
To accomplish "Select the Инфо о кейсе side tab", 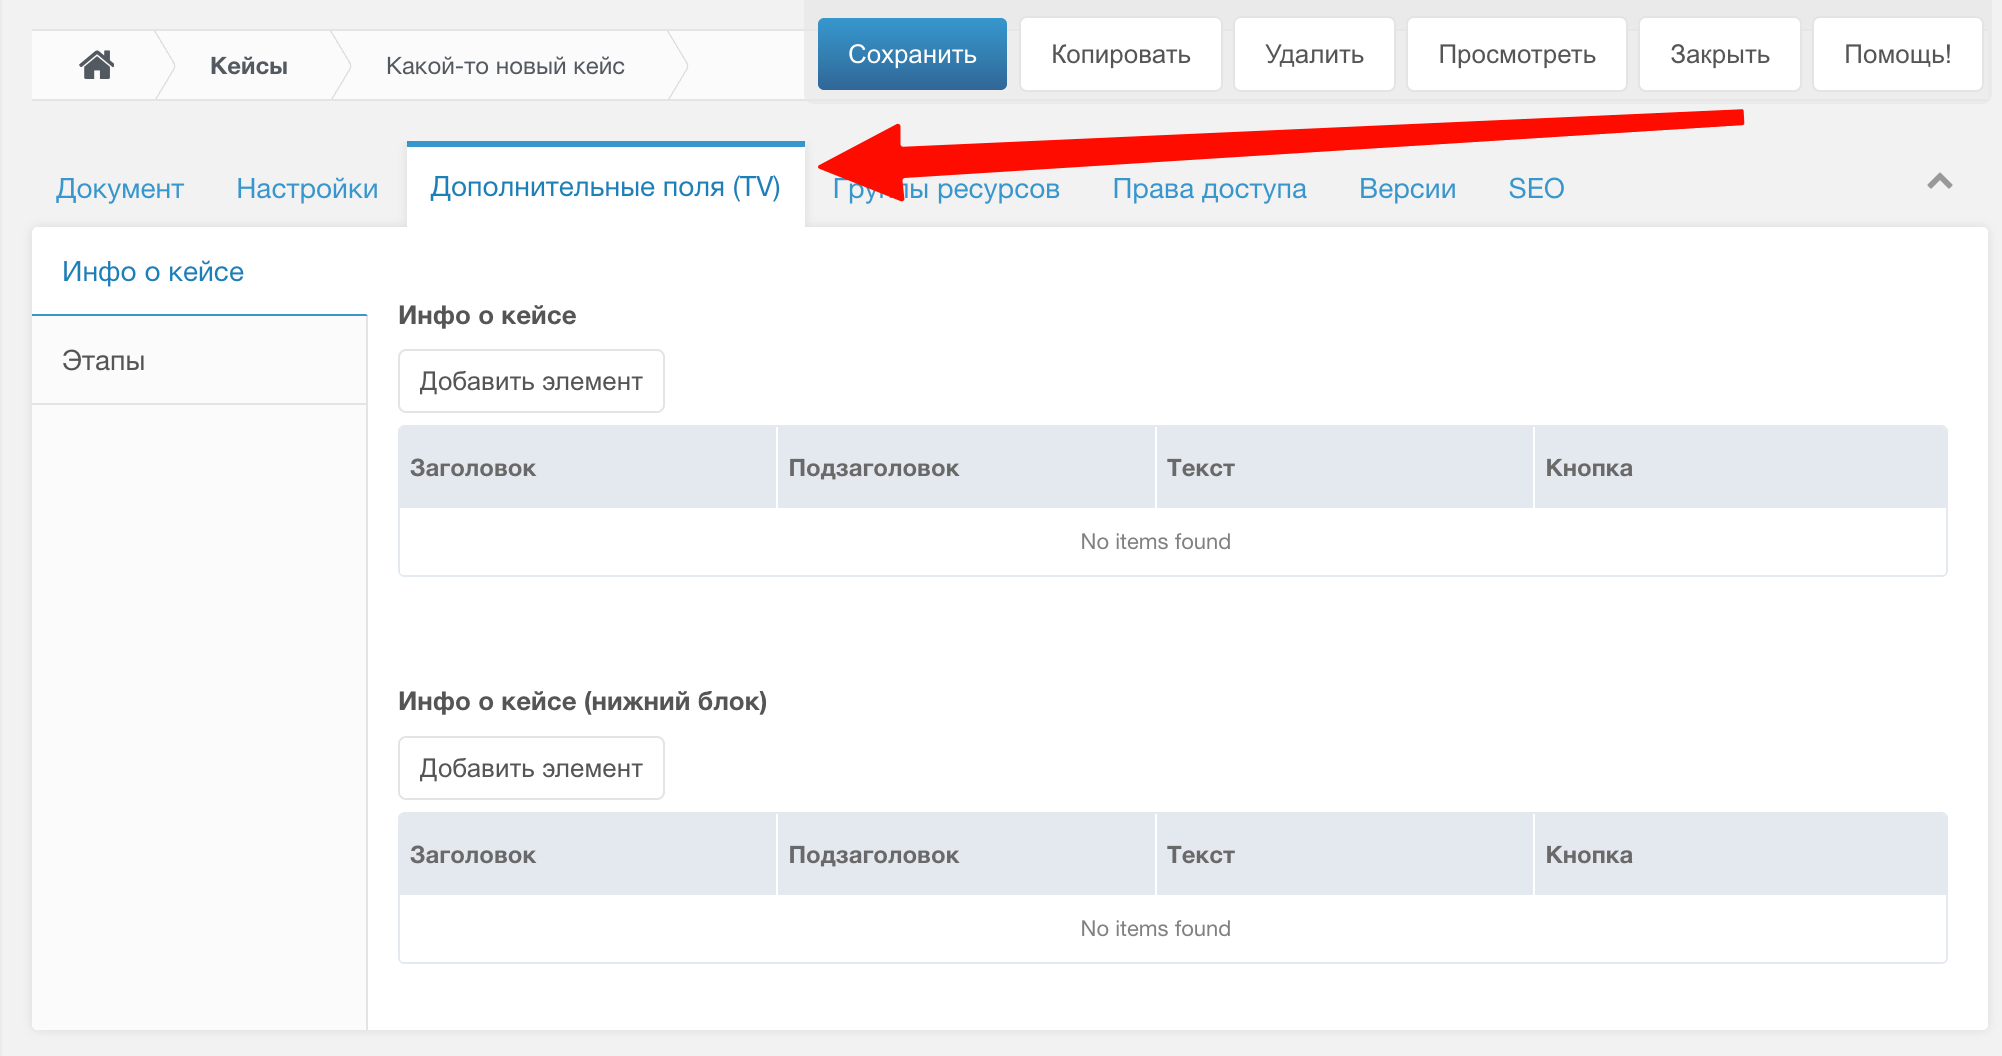I will (x=153, y=272).
